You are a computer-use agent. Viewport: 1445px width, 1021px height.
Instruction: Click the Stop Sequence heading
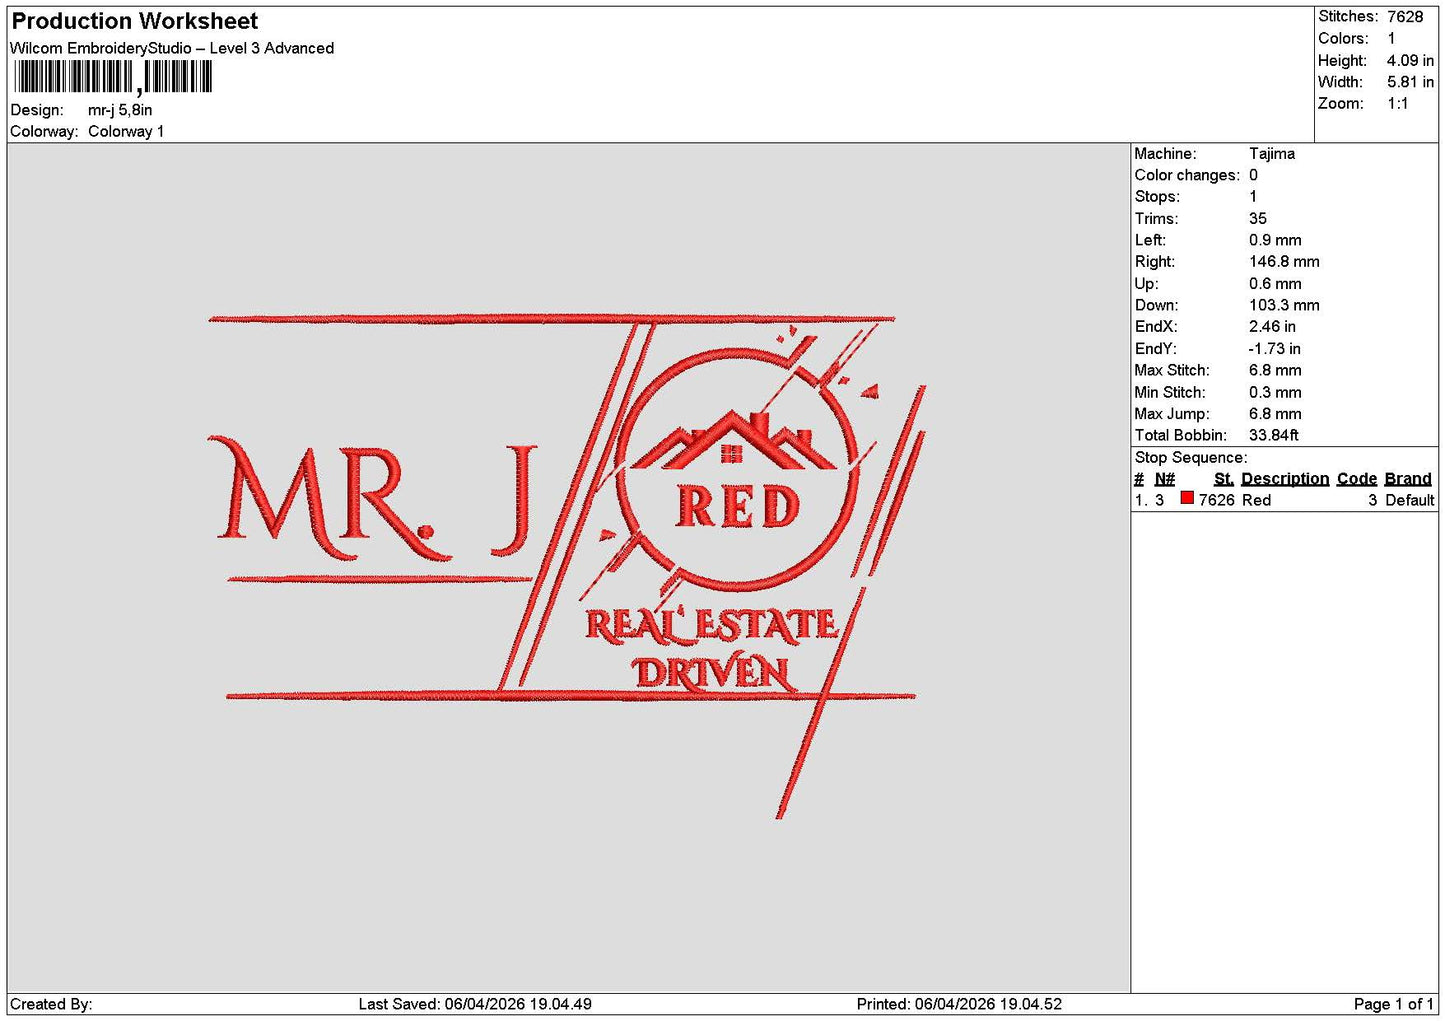[1191, 458]
